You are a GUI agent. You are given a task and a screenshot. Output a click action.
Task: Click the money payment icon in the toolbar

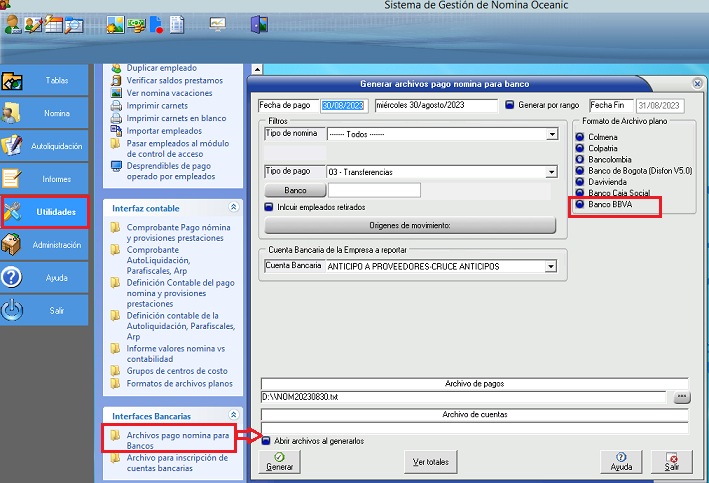click(x=136, y=24)
